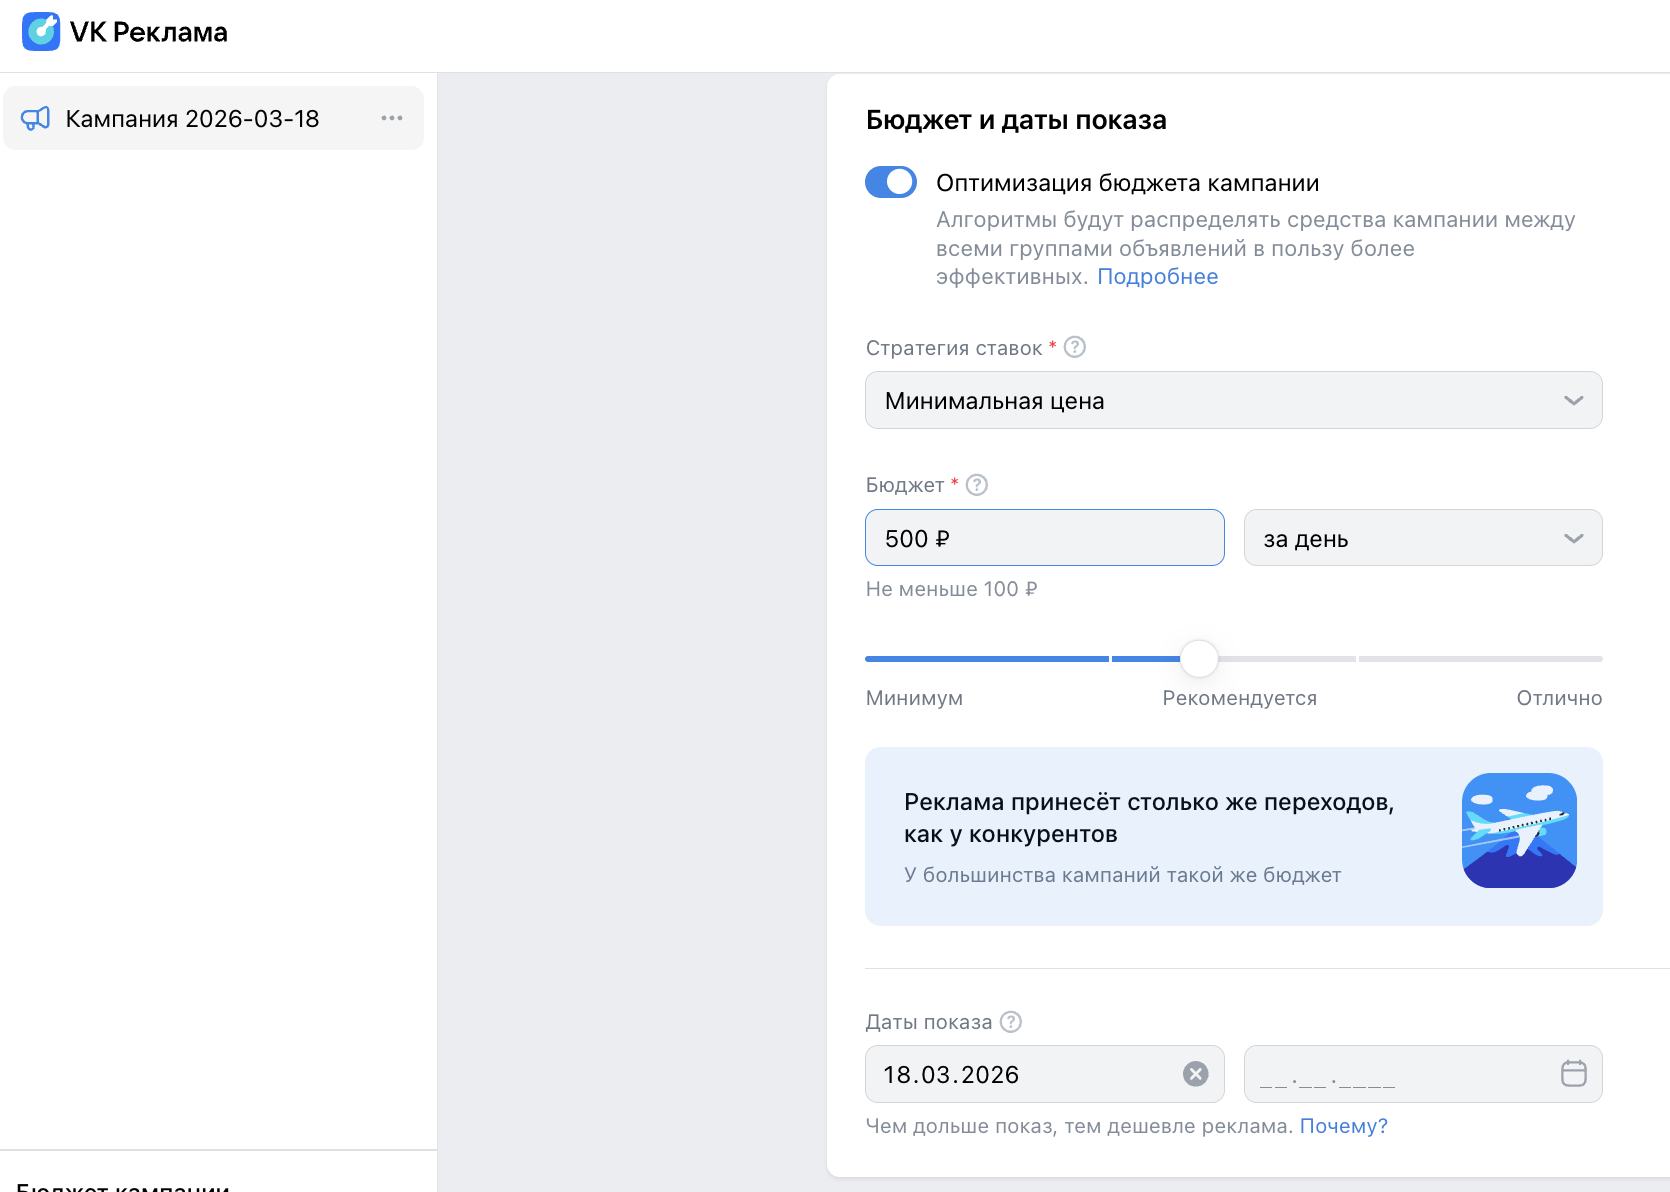Click the airplane illustration in the banner
This screenshot has width=1670, height=1192.
[1518, 830]
